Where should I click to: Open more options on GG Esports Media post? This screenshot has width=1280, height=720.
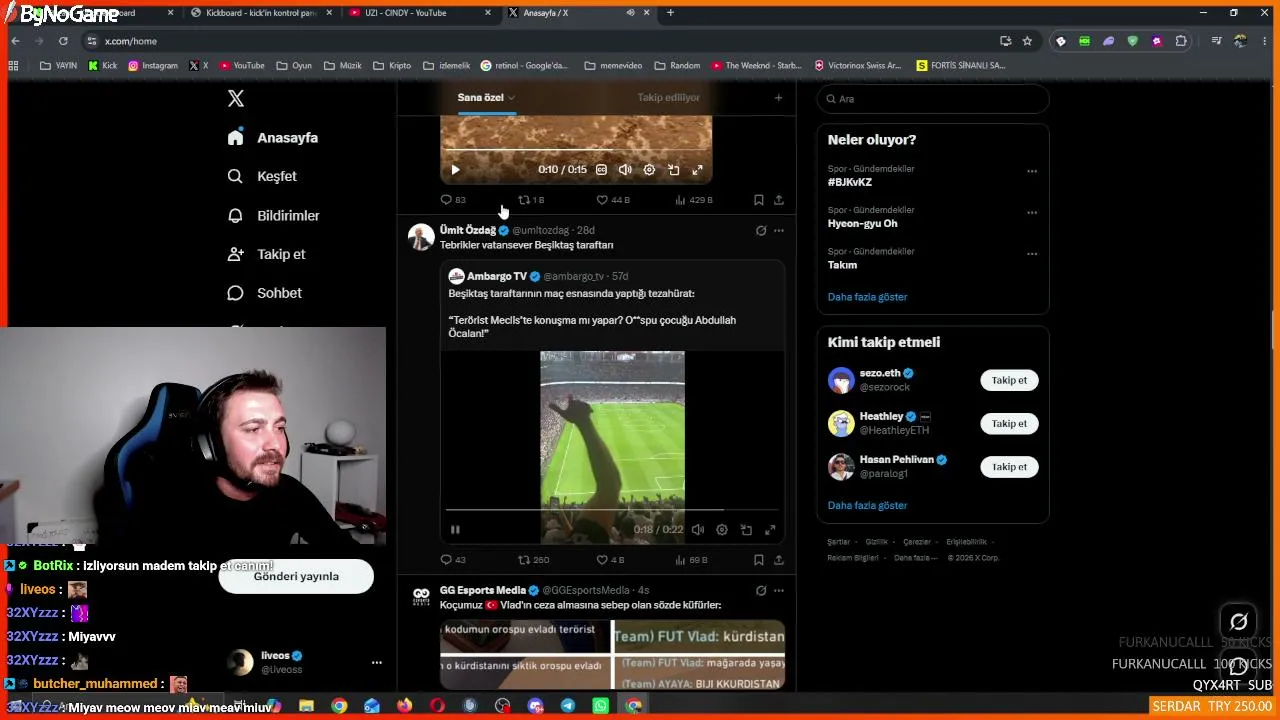(x=779, y=590)
